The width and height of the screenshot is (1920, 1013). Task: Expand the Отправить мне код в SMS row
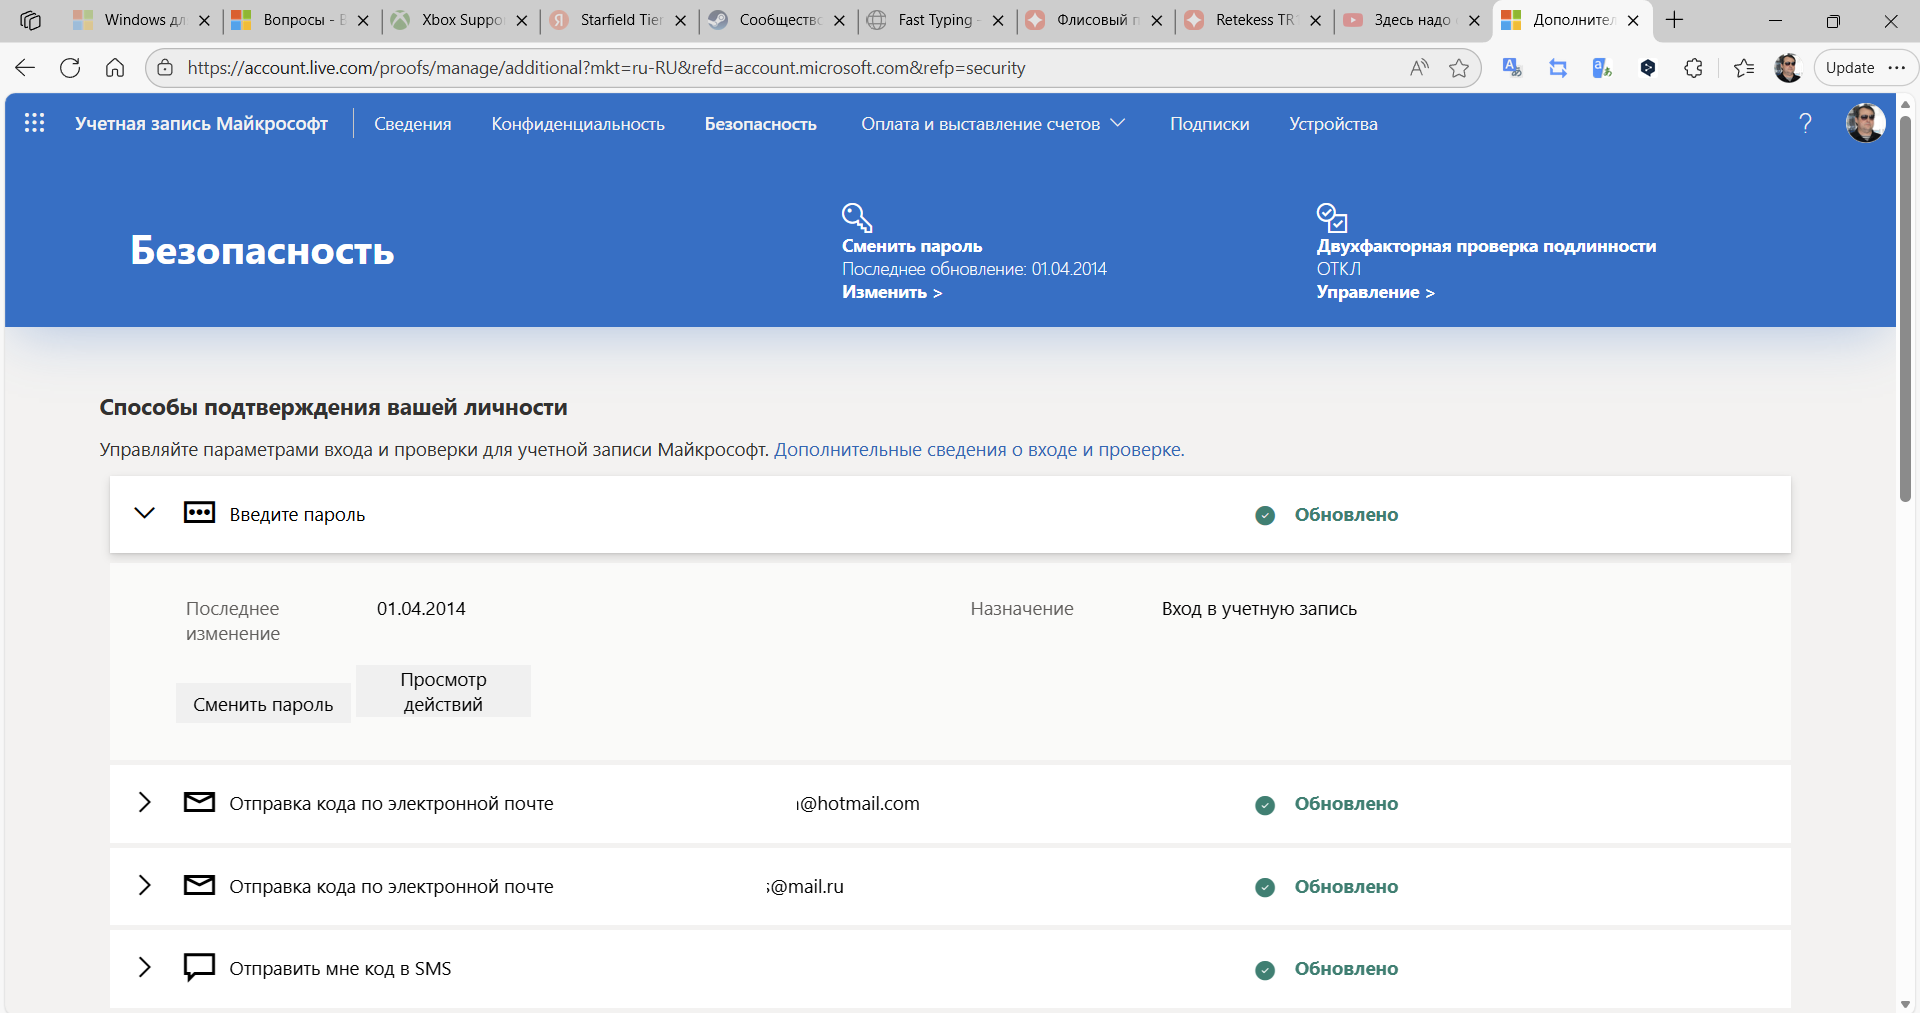pyautogui.click(x=144, y=967)
